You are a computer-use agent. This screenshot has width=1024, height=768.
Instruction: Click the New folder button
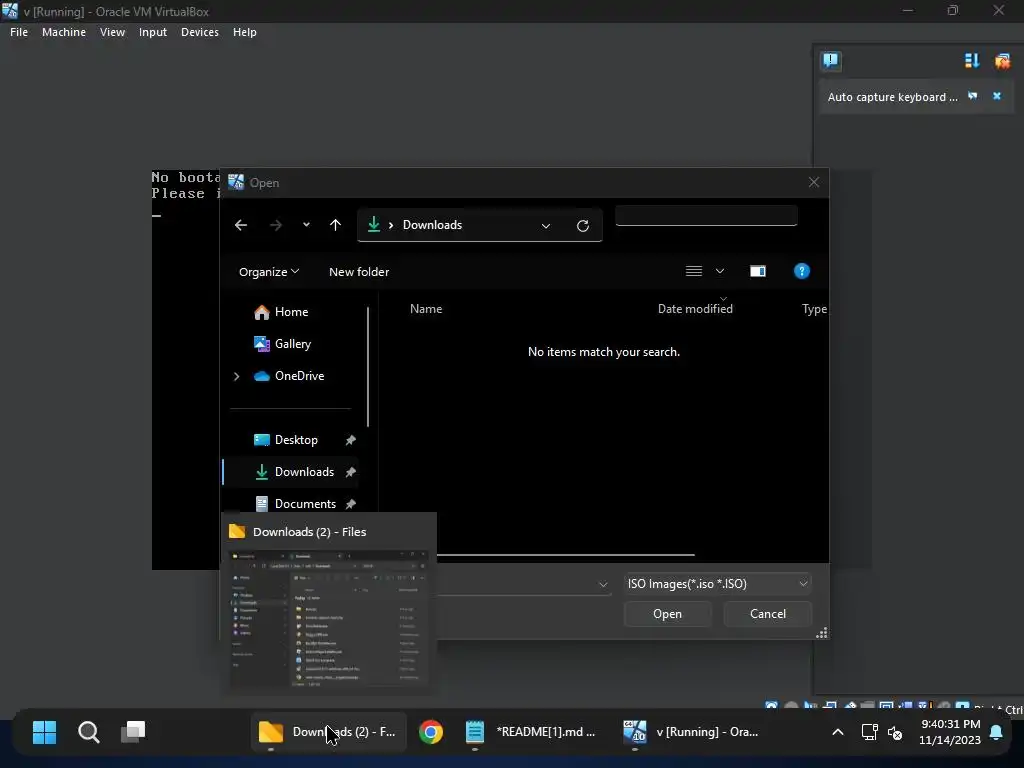359,272
